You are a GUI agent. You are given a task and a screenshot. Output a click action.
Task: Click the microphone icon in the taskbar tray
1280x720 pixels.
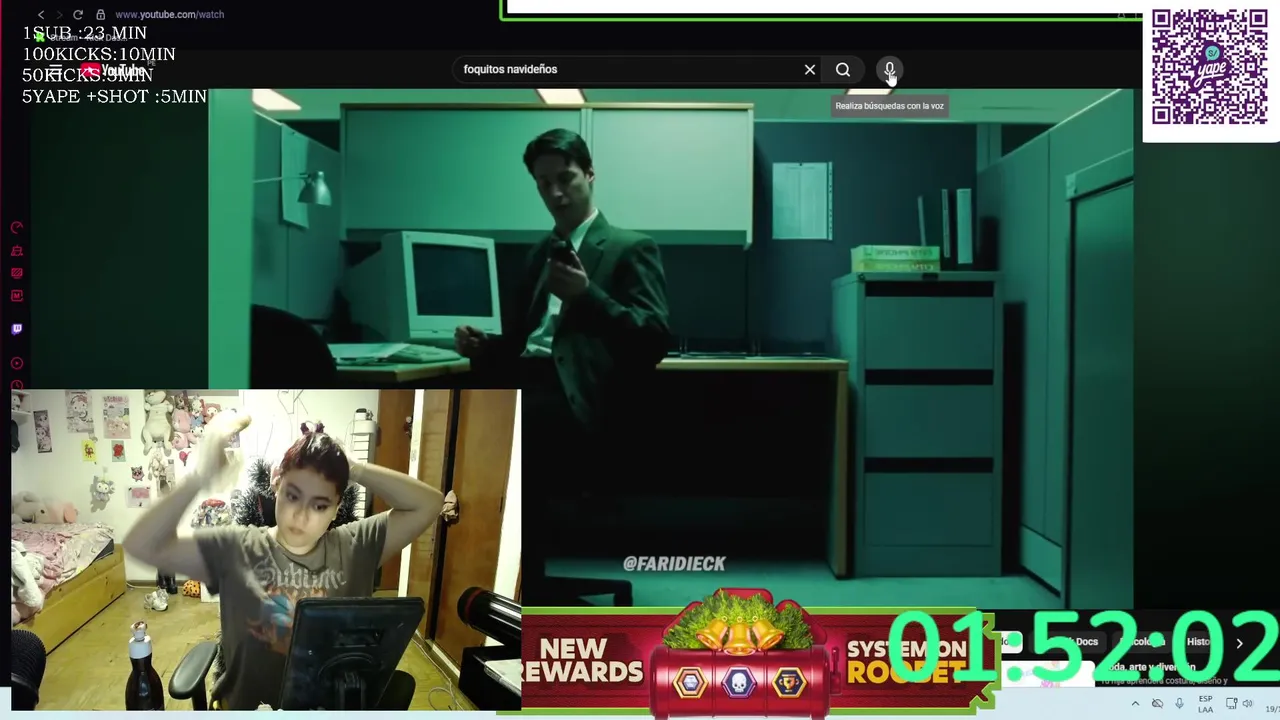click(x=1179, y=703)
